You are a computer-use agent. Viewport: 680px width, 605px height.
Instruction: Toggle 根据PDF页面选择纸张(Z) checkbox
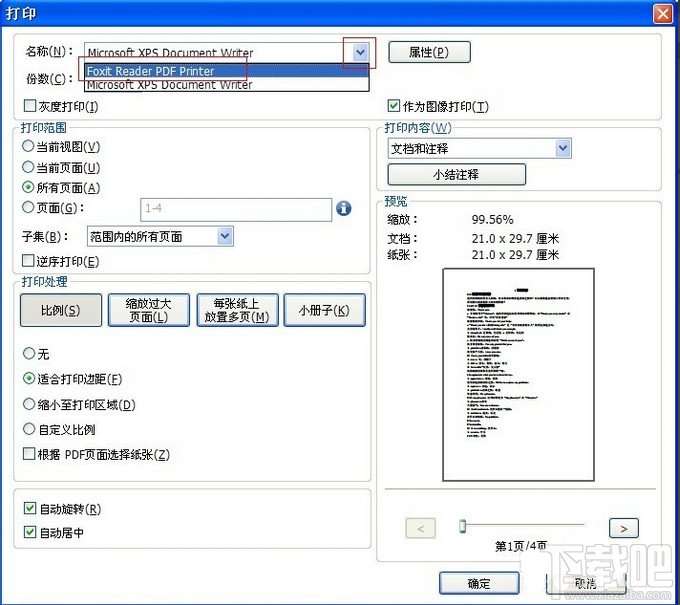point(29,454)
